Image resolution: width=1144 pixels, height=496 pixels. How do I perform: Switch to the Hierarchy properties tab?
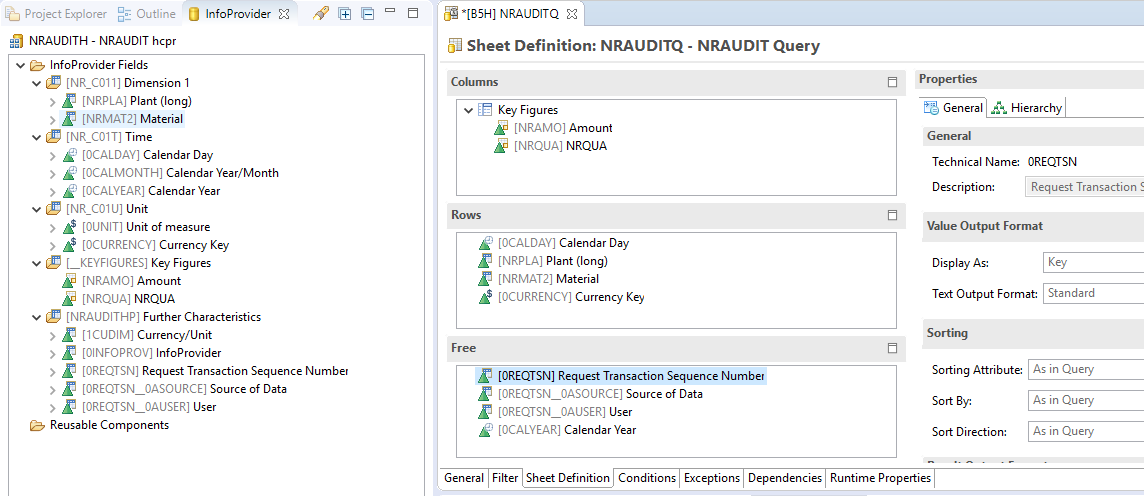click(x=1027, y=108)
